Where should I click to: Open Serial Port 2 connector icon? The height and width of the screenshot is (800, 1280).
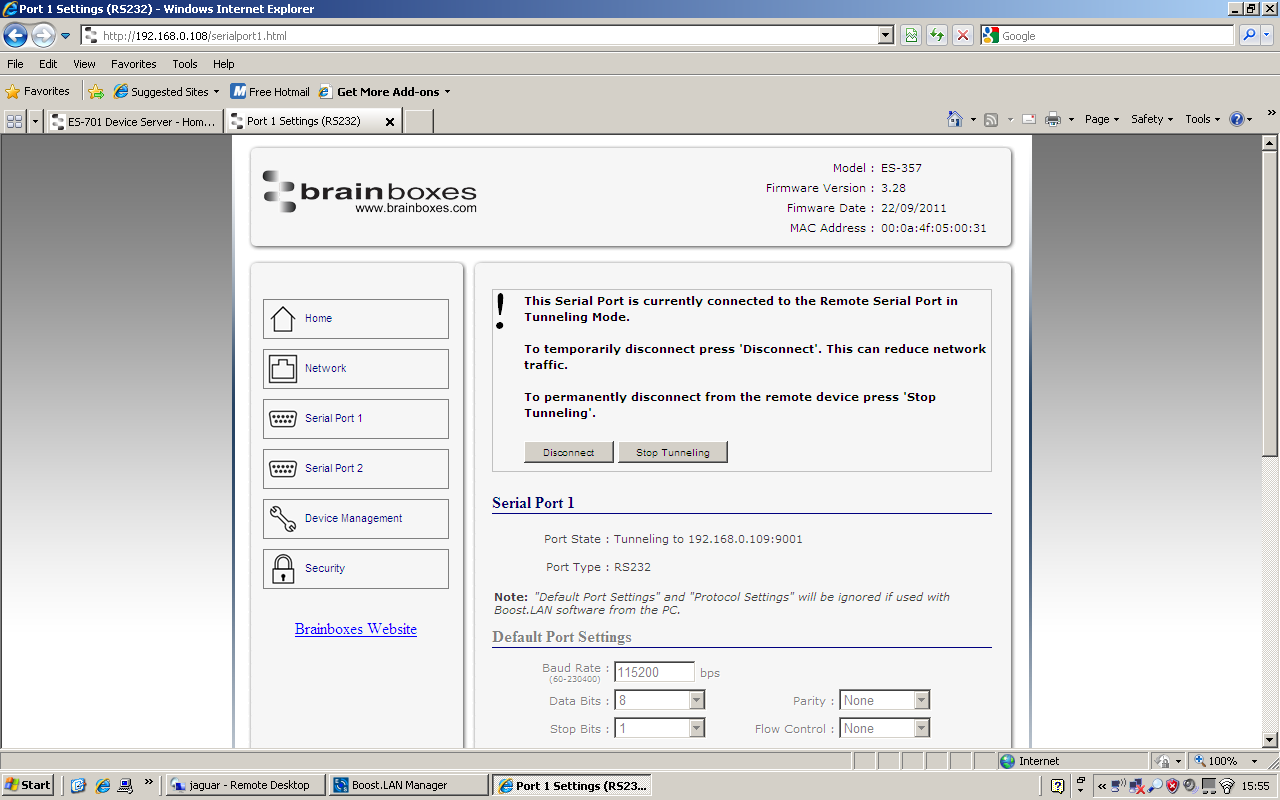coord(283,469)
